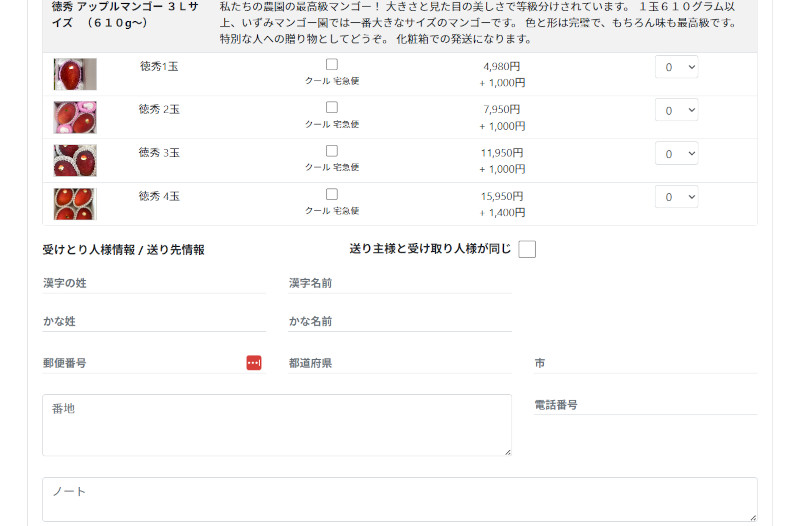Check the クール宅急便 box for 徳秀 2玉
Viewport: 797px width, 526px height.
click(x=332, y=107)
